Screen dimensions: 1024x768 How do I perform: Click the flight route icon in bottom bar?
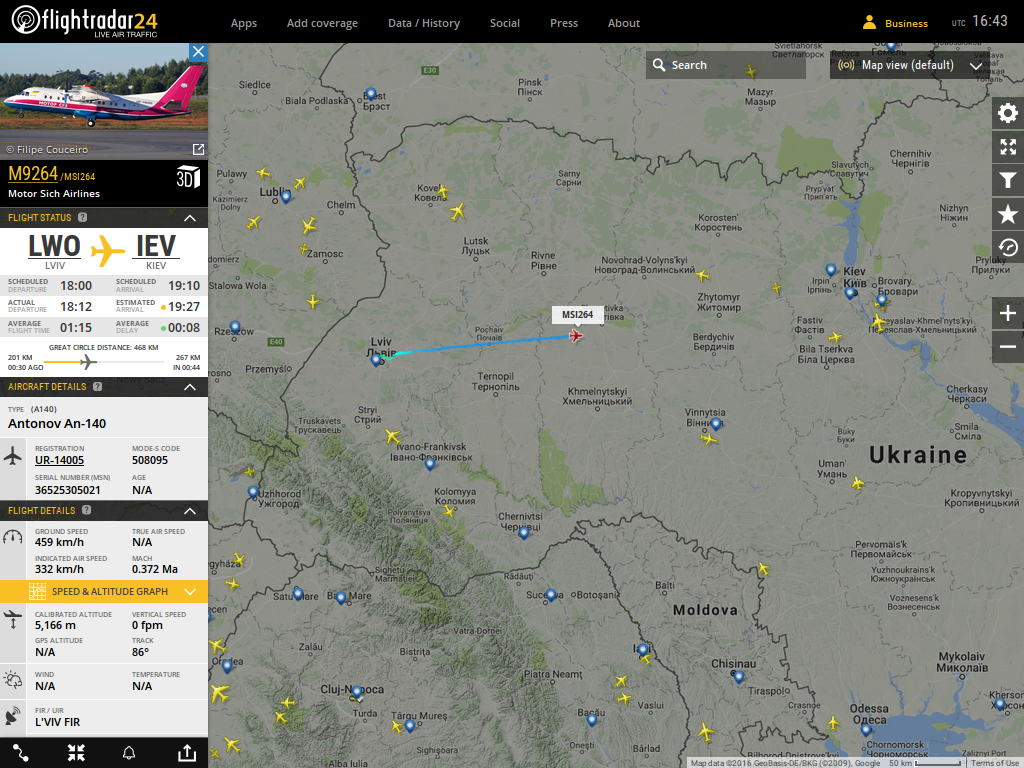point(20,753)
